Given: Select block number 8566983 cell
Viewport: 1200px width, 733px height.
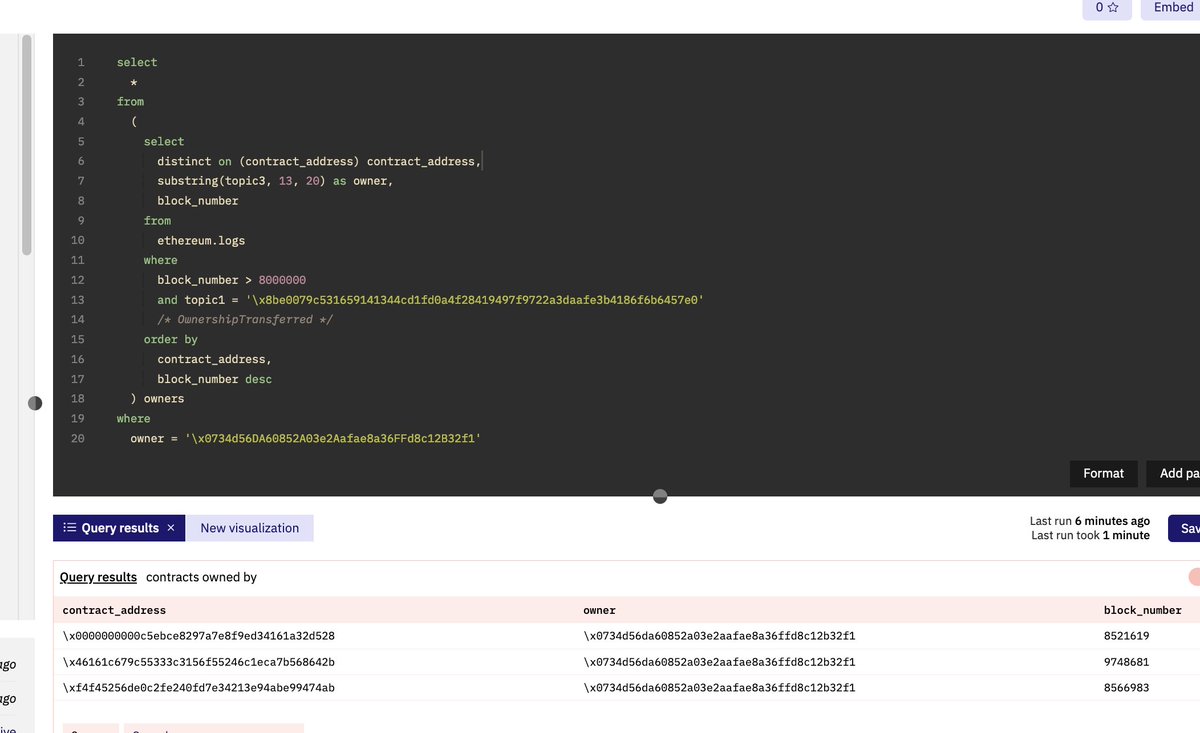Looking at the screenshot, I should coord(1126,688).
